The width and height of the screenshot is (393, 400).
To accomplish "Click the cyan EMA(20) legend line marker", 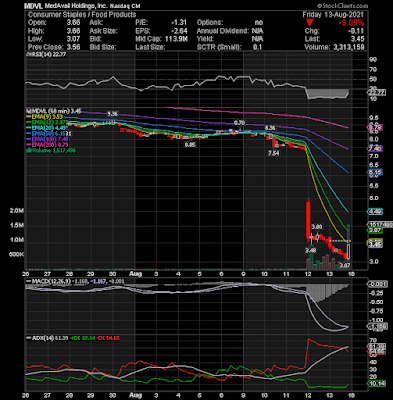I will [x=29, y=128].
